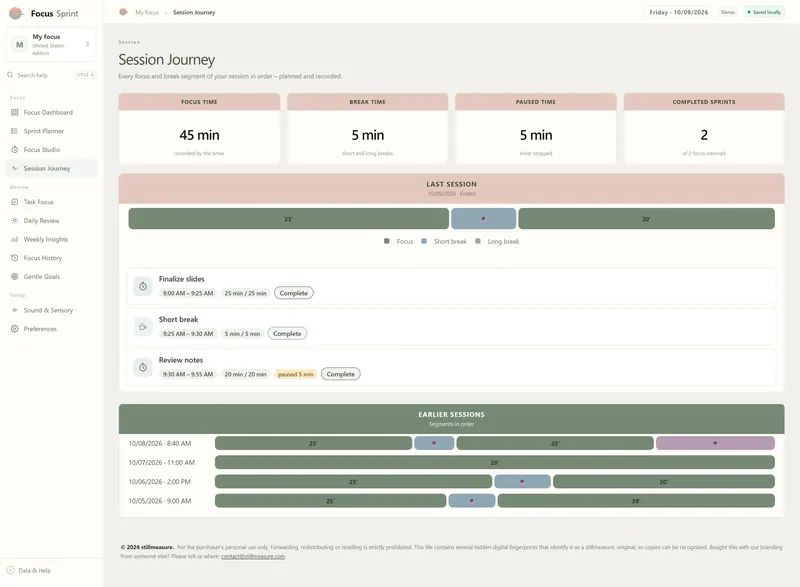Image resolution: width=800 pixels, height=587 pixels.
Task: Expand the My focus workspace switcher
Action: coord(51,44)
